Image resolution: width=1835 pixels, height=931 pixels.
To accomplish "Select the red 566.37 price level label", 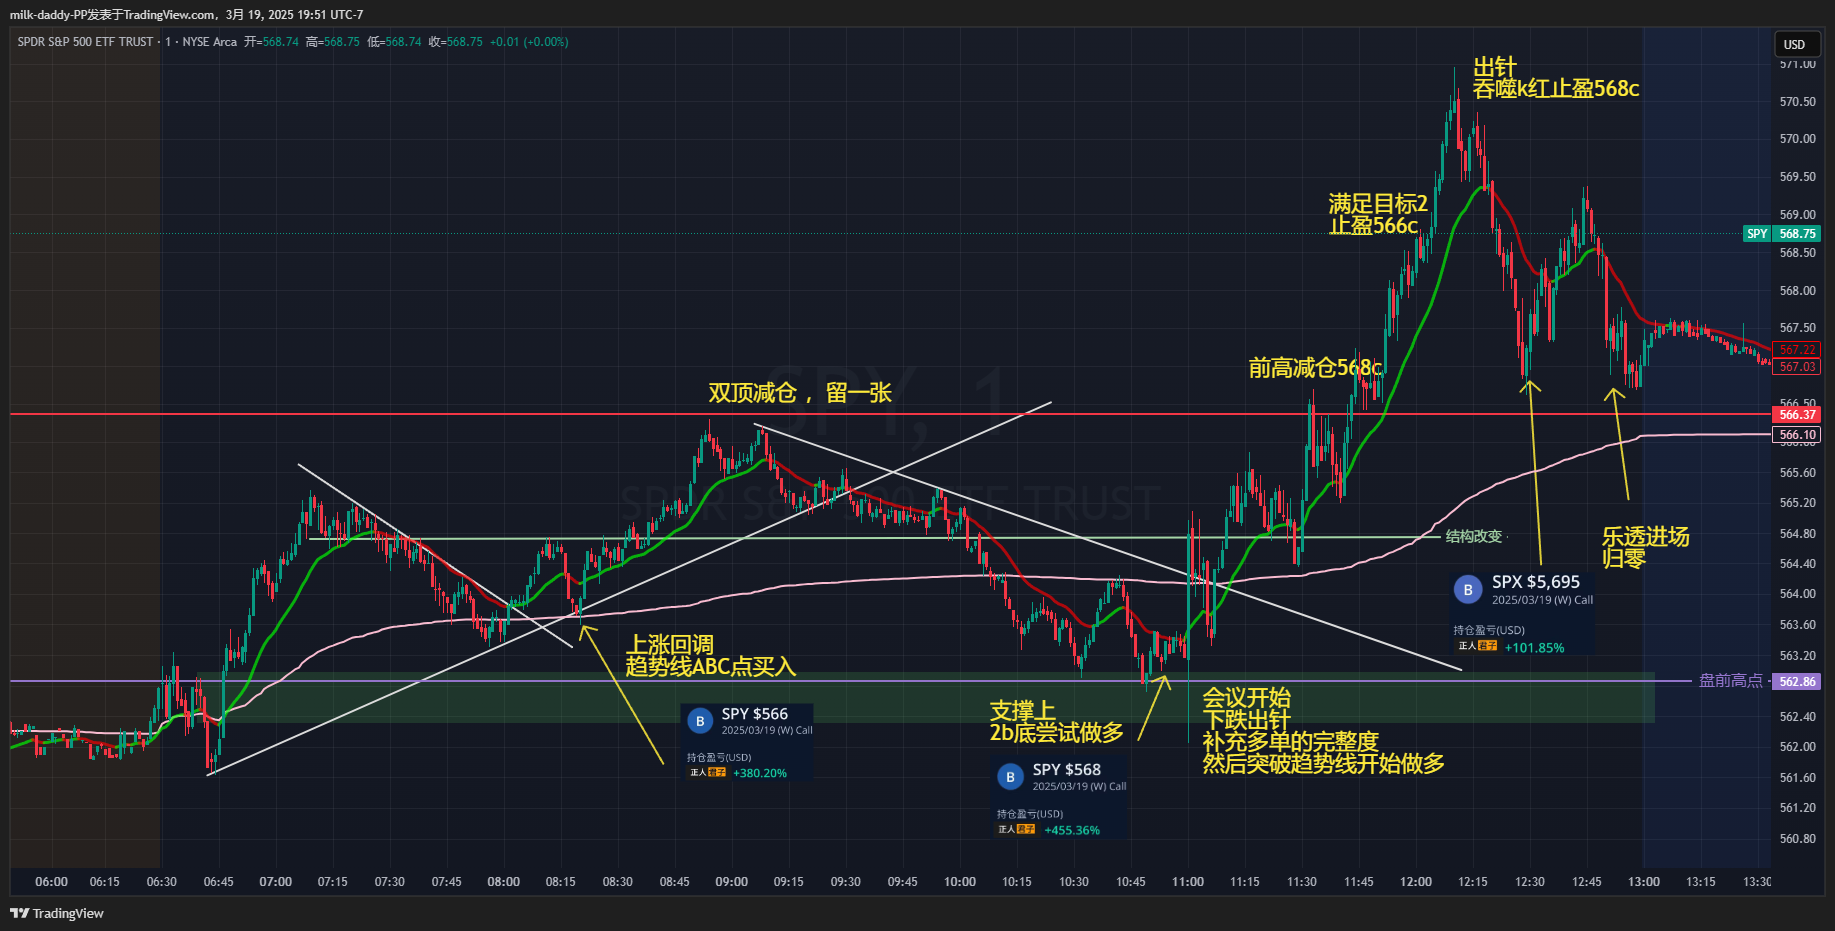I will pos(1797,414).
